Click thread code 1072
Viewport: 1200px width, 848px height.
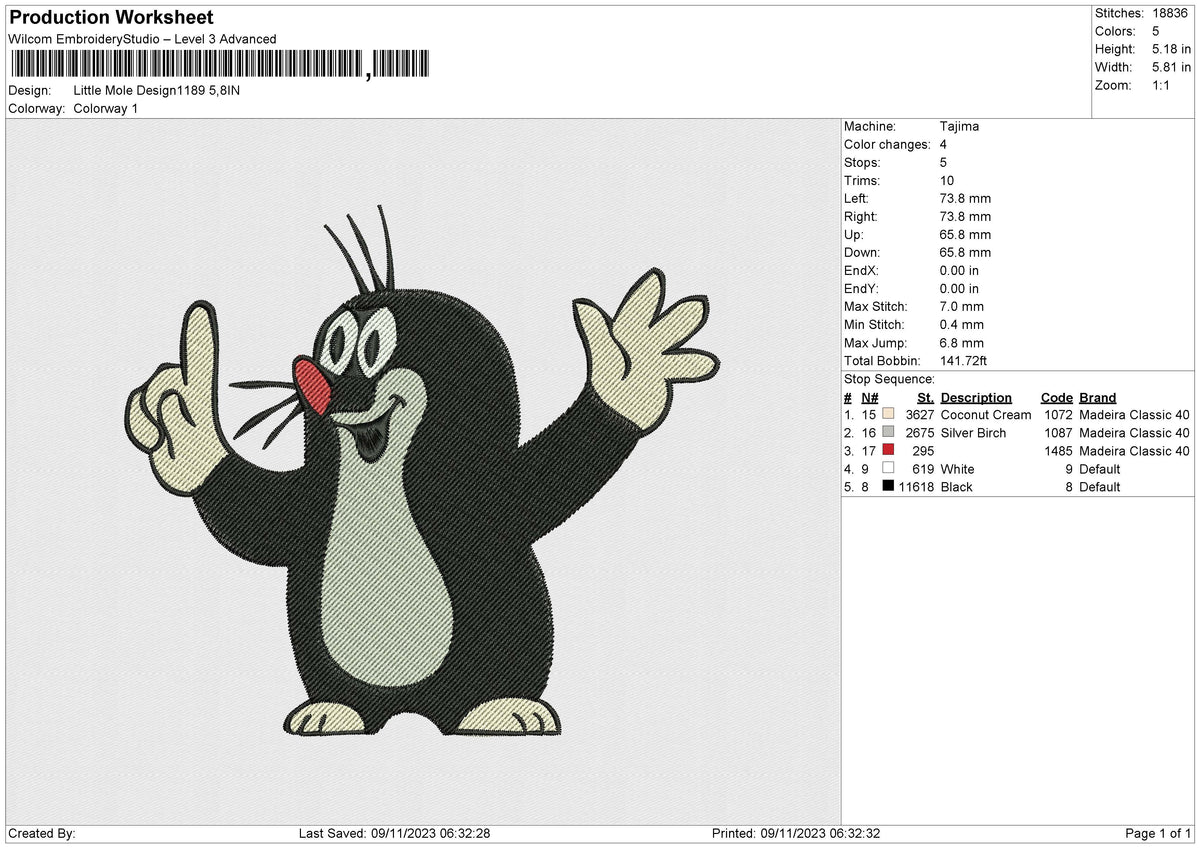pos(1058,414)
